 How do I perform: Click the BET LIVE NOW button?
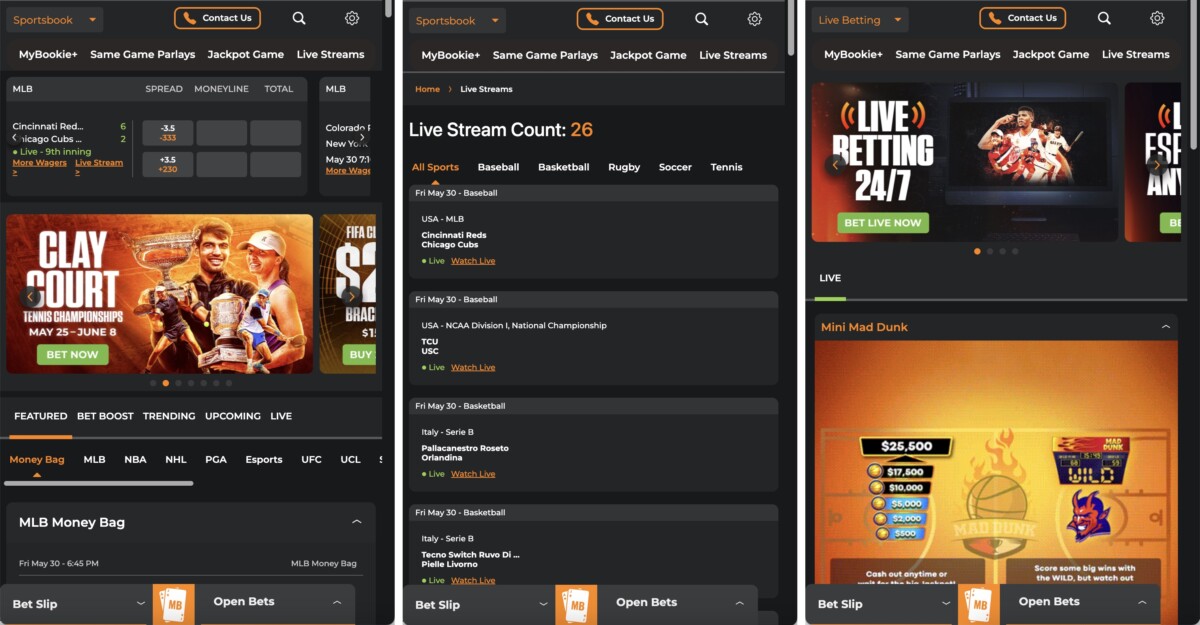pos(883,223)
